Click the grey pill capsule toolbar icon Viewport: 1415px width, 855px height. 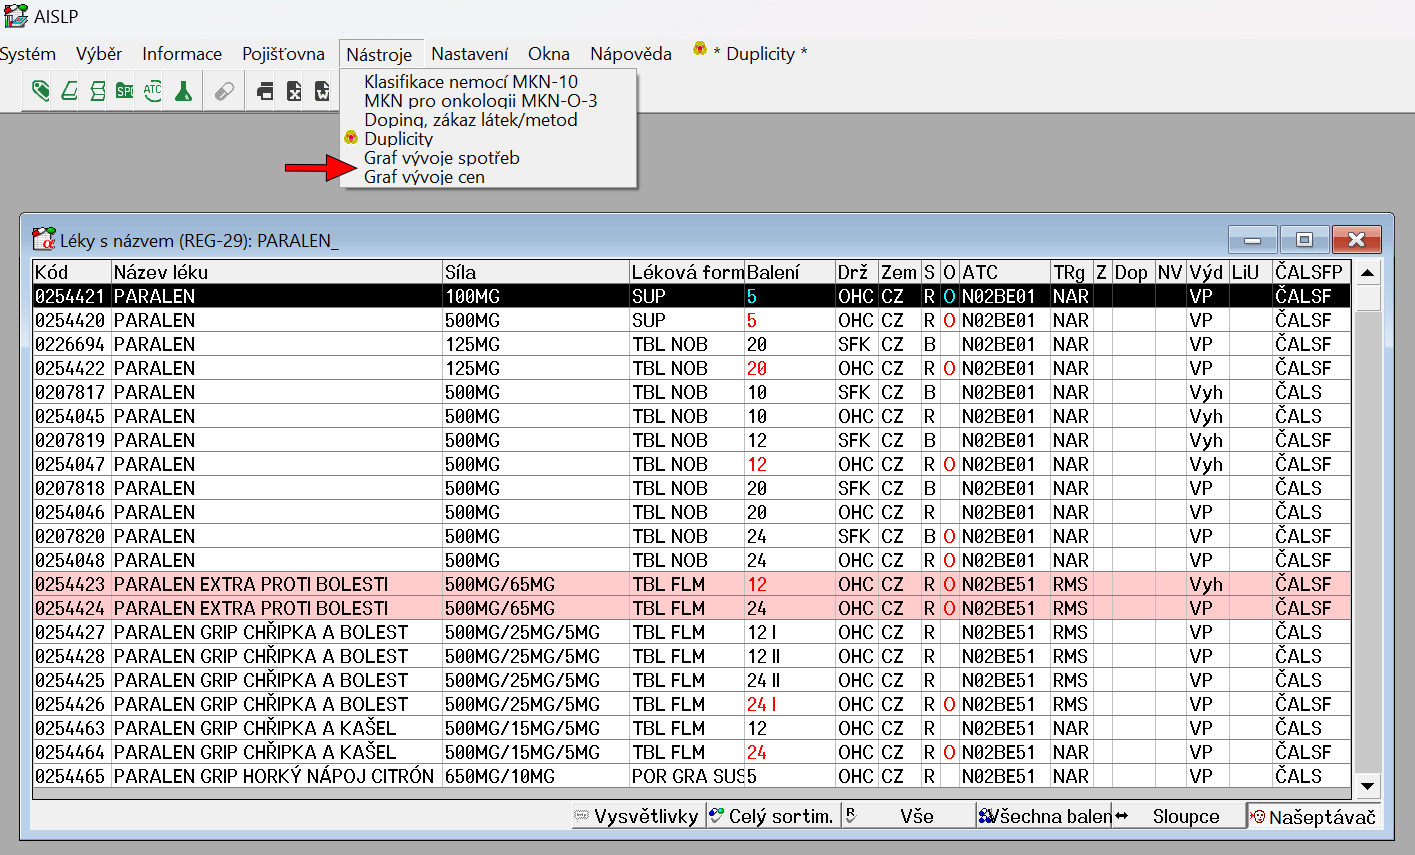tap(224, 91)
